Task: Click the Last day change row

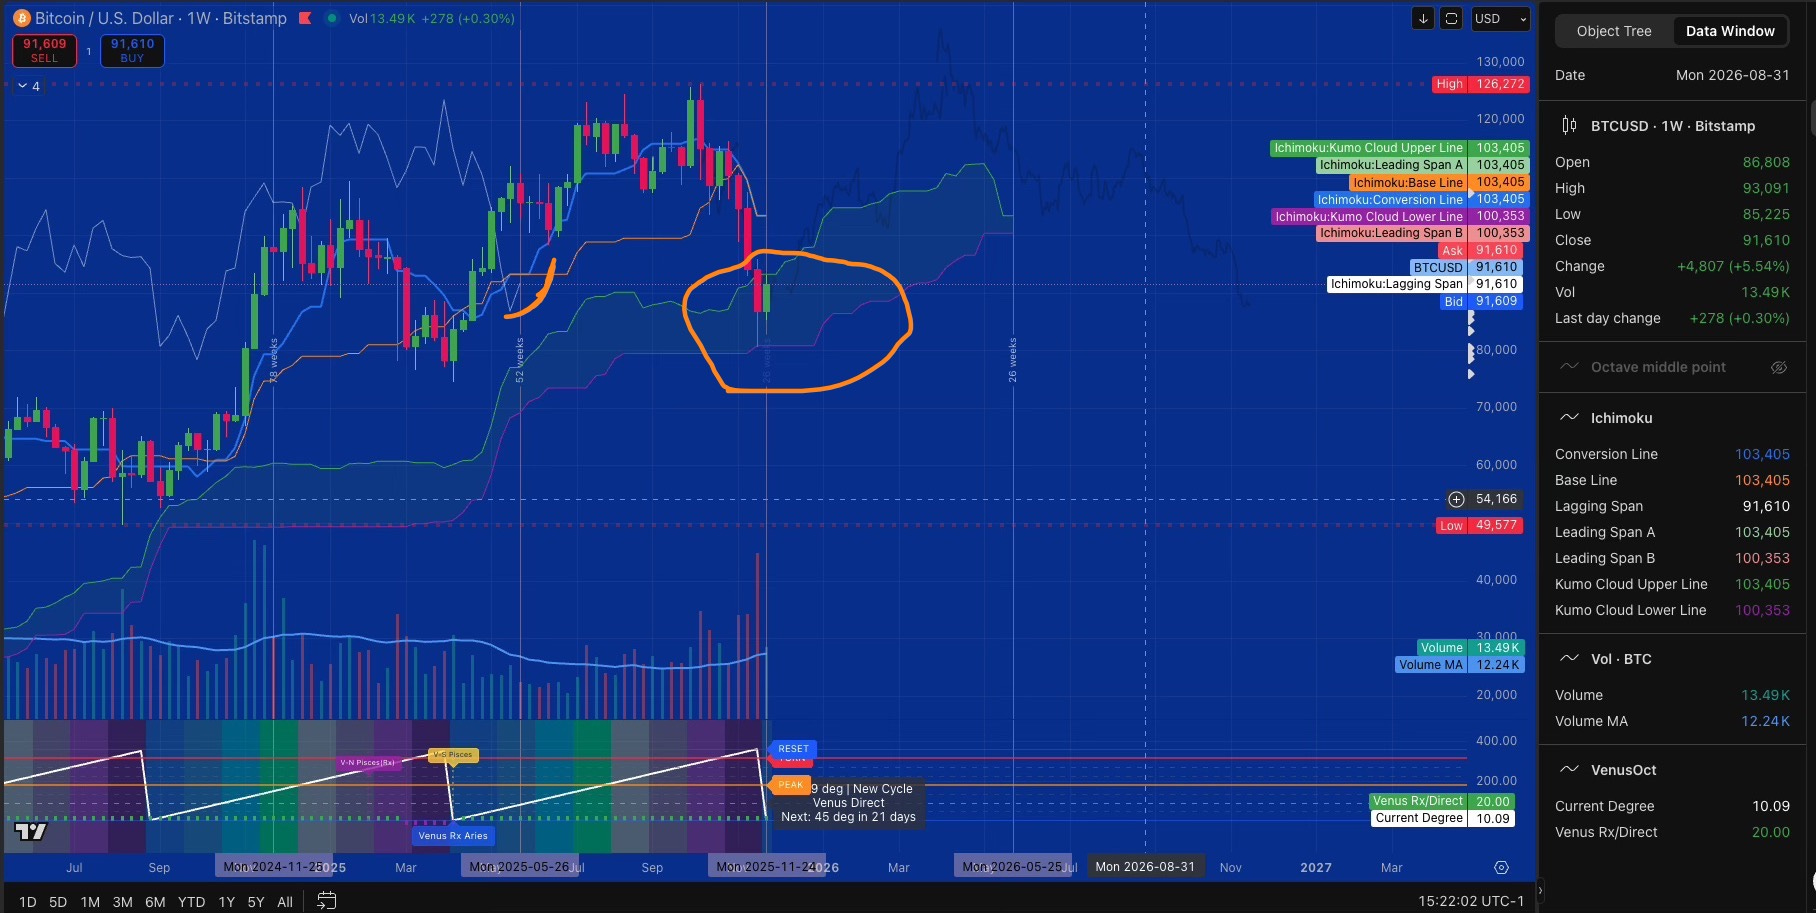Action: [1672, 318]
